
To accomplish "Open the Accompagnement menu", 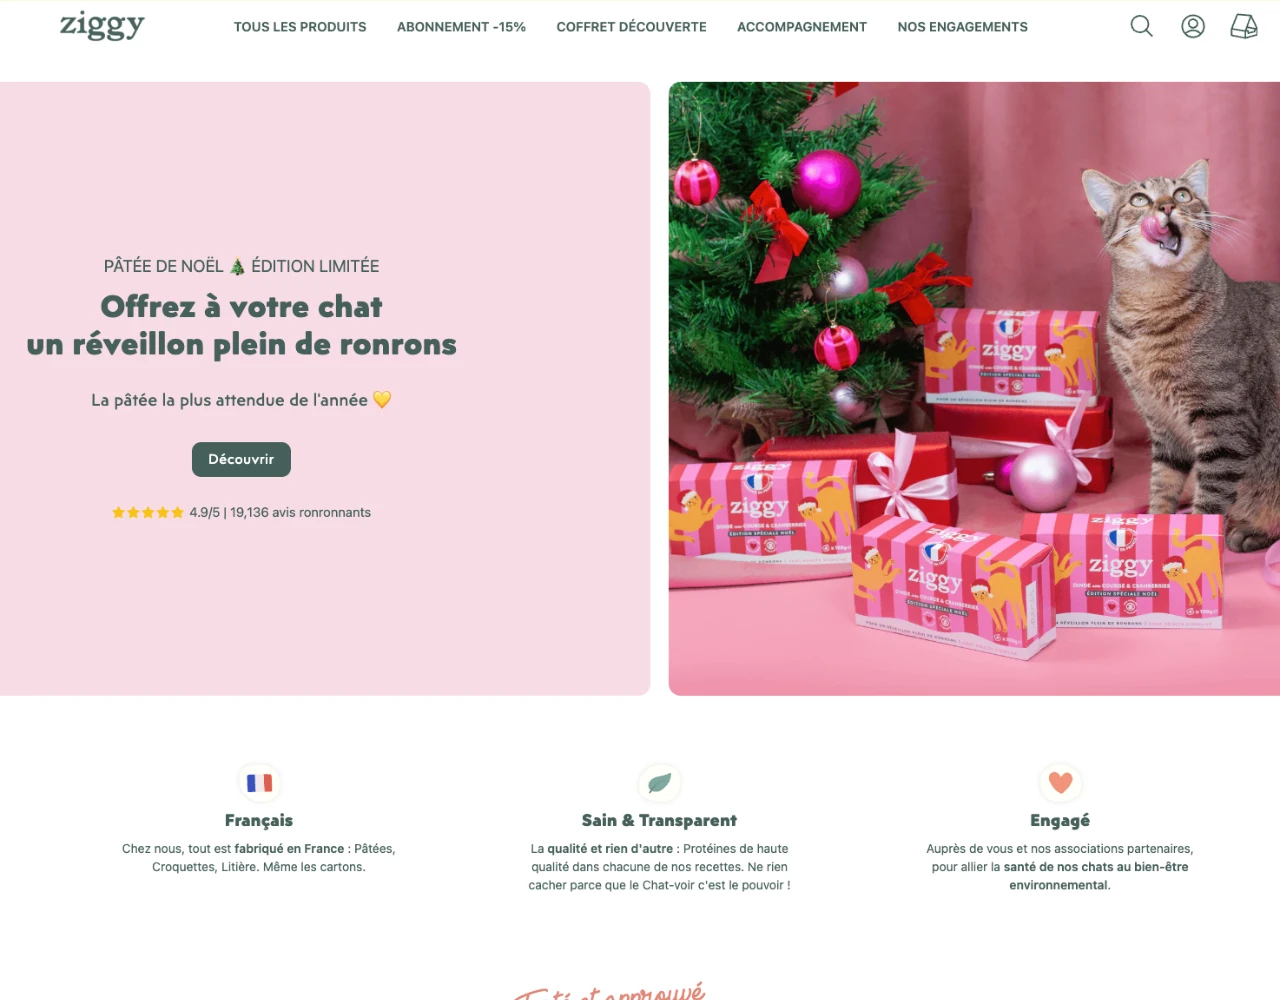I will (x=802, y=27).
